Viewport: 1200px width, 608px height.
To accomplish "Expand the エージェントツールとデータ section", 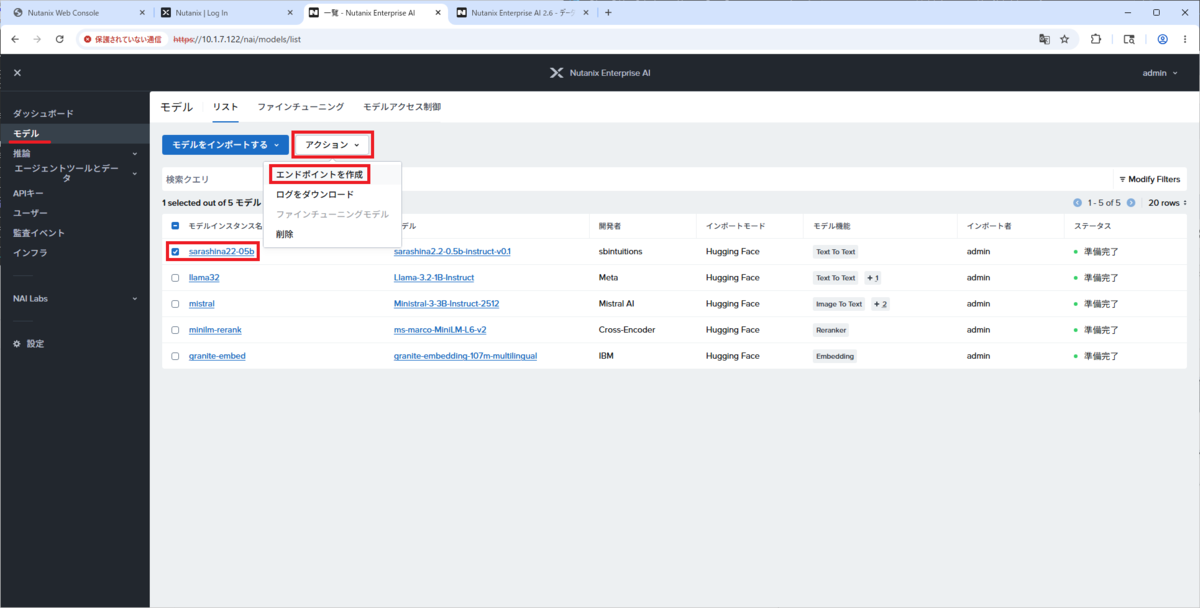I will coord(75,174).
